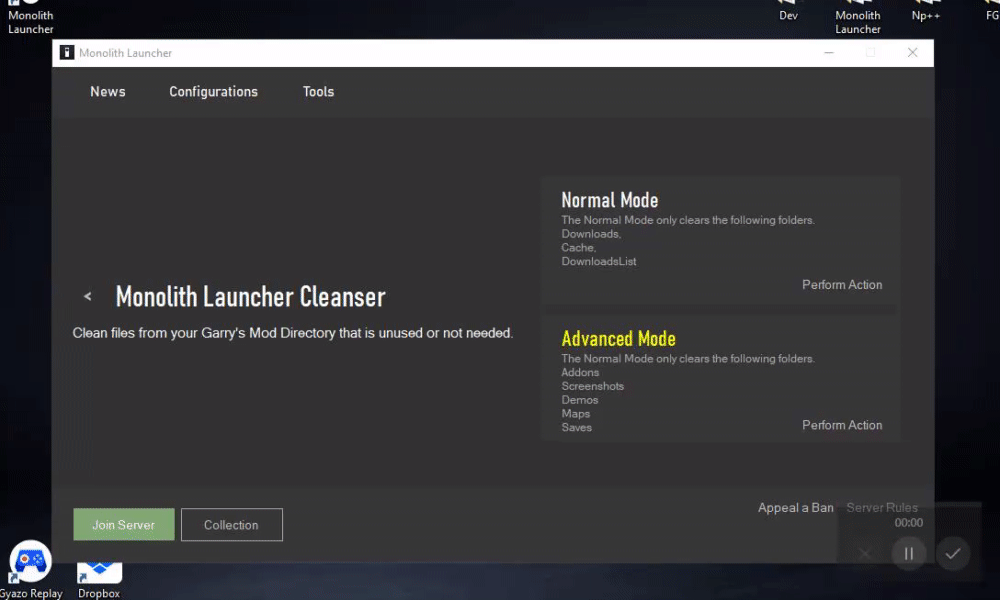The height and width of the screenshot is (600, 1000).
Task: Select Monolith Launcher shortcut beside Dev
Action: click(x=858, y=15)
